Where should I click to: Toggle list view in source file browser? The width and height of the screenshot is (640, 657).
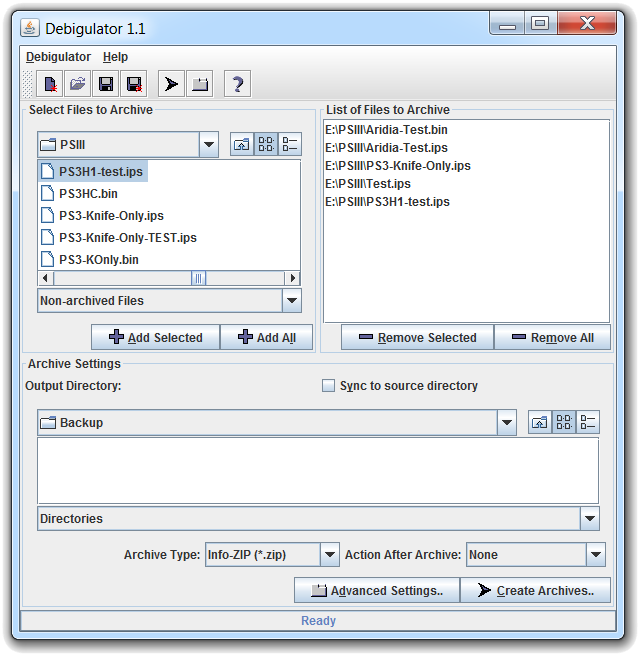tap(265, 145)
